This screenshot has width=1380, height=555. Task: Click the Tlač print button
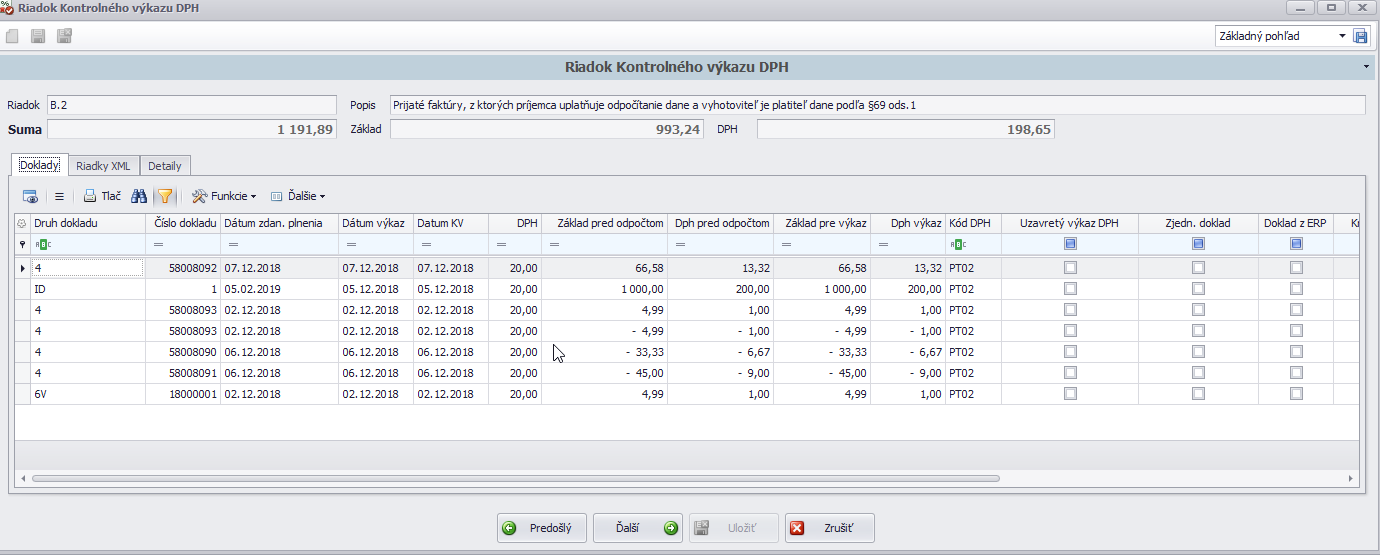tap(102, 196)
